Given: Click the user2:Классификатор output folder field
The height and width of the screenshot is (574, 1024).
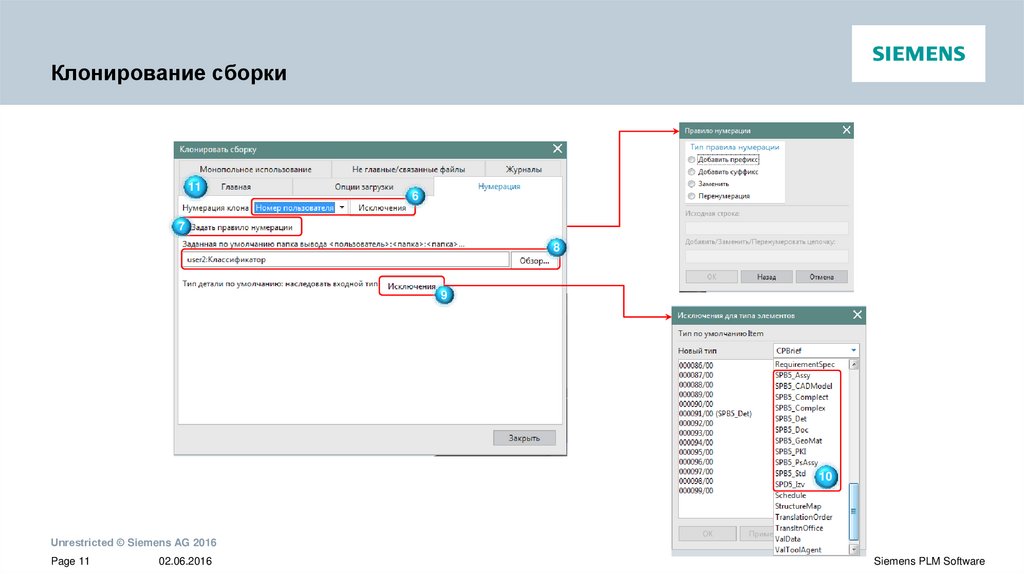Looking at the screenshot, I should [345, 260].
